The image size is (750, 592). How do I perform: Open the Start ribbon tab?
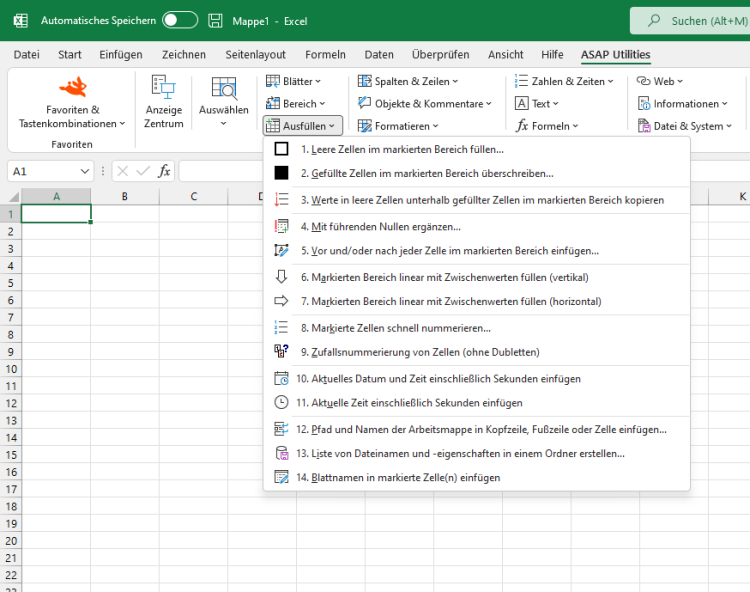click(x=70, y=55)
